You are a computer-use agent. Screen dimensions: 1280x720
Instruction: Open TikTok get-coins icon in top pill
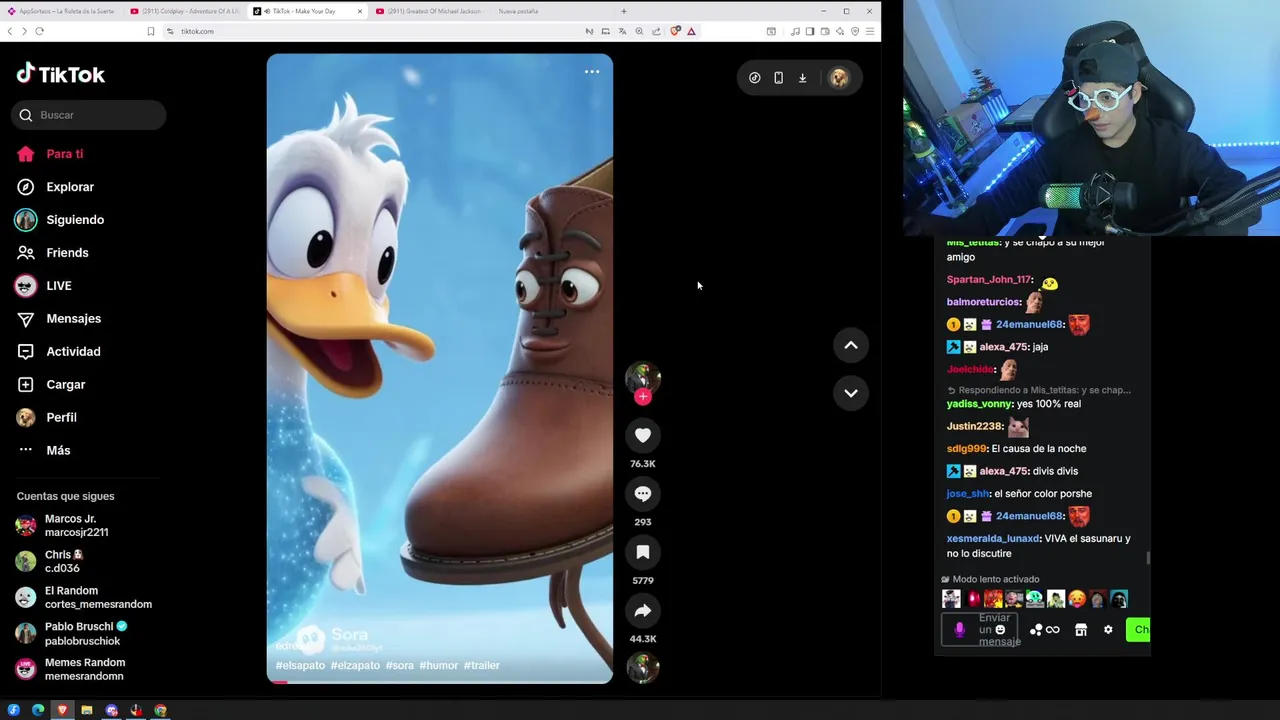click(x=755, y=78)
